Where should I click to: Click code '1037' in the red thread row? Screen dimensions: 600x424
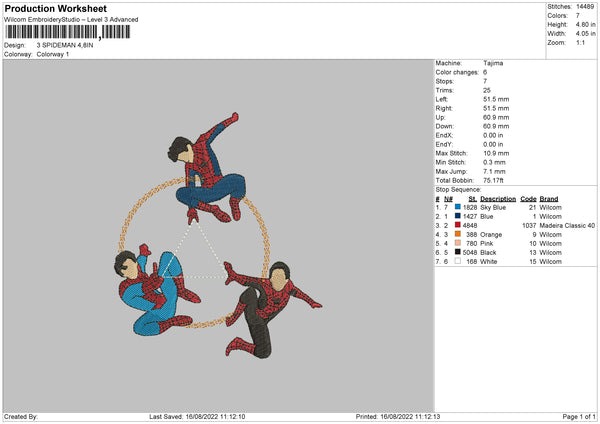pyautogui.click(x=529, y=226)
